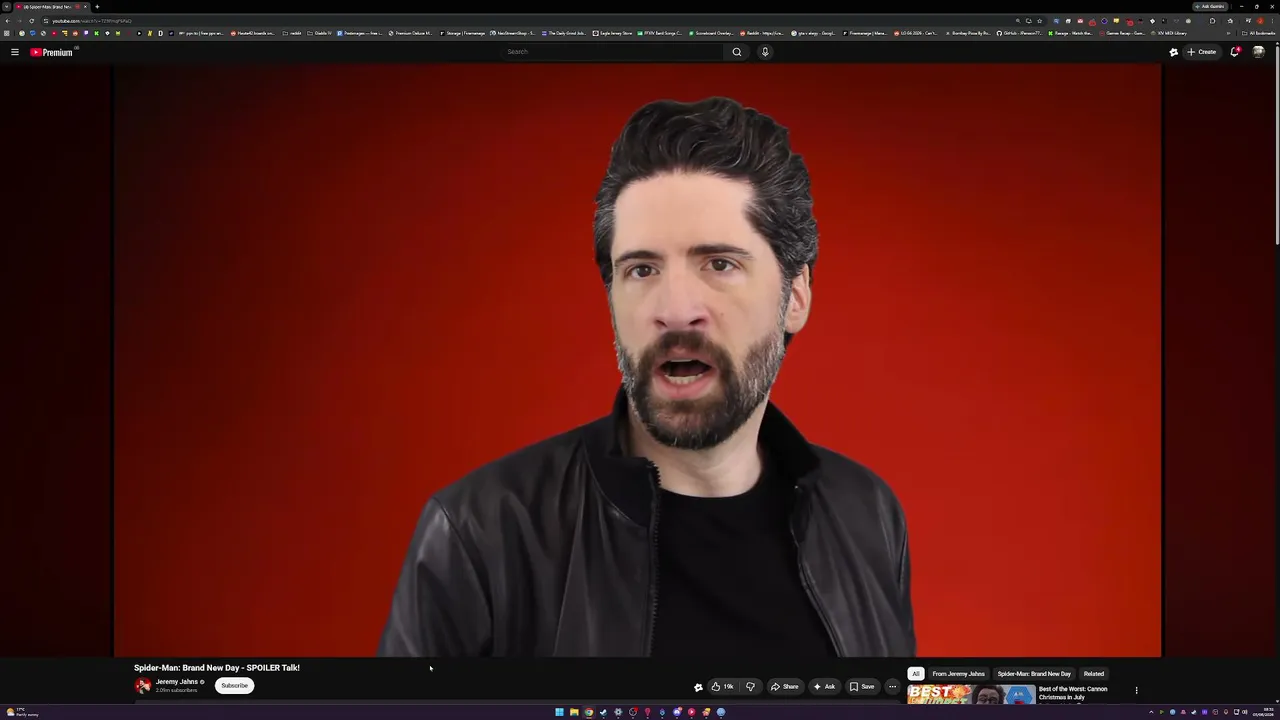The width and height of the screenshot is (1280, 720).
Task: Subscribe to Jeremy Jahns channel
Action: [234, 686]
